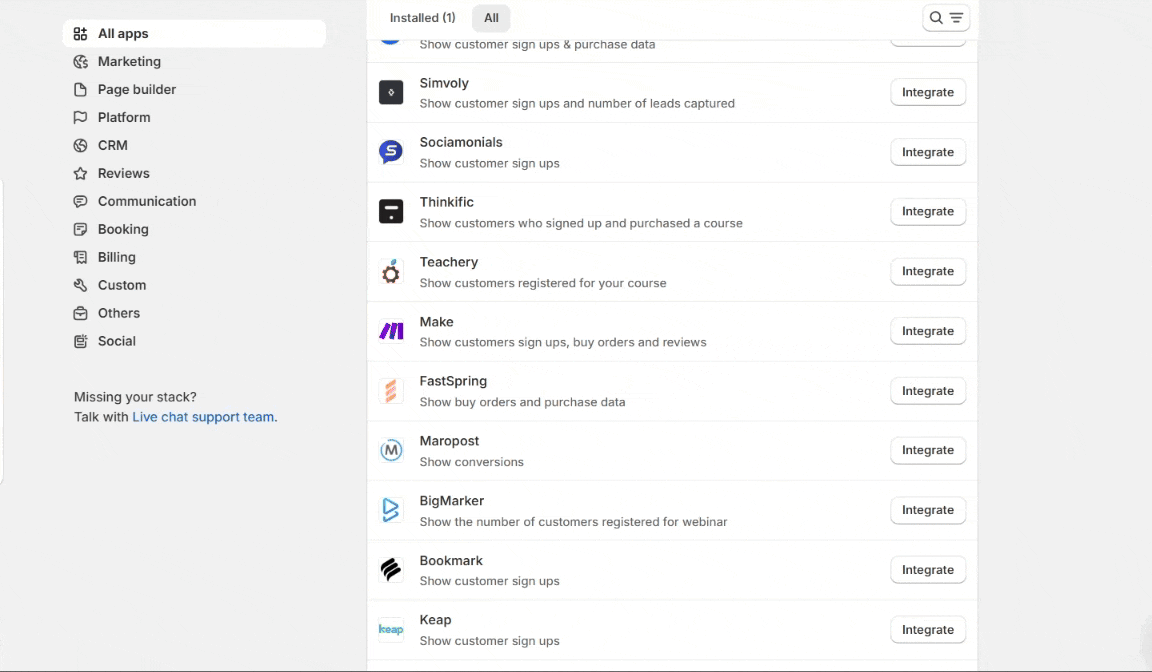Click the Maropost app logo
Screen dimensions: 1152x672
tap(391, 450)
